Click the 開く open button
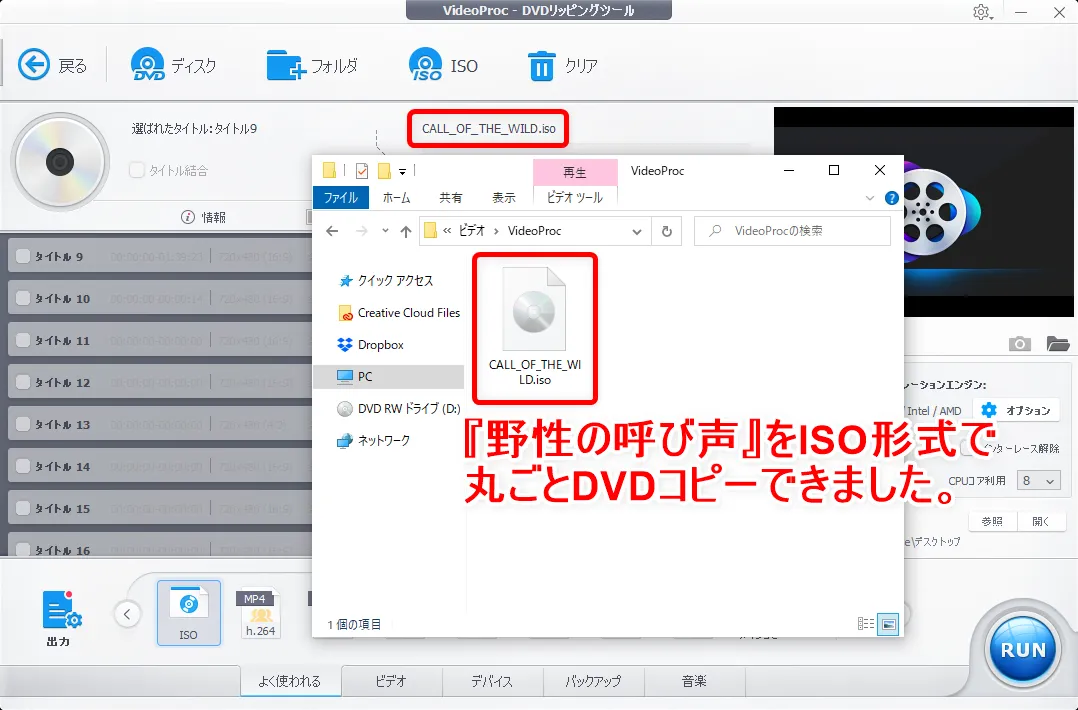The height and width of the screenshot is (710, 1078). [1042, 521]
